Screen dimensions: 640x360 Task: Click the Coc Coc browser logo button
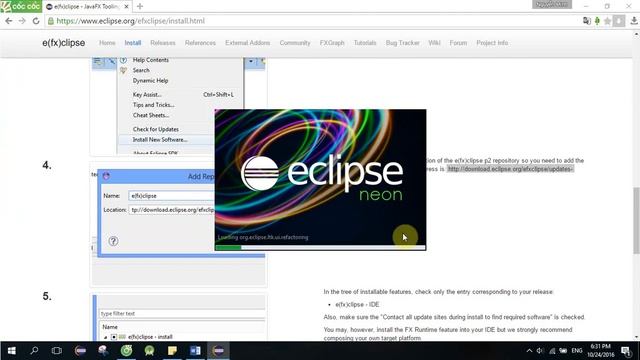[x=21, y=6]
